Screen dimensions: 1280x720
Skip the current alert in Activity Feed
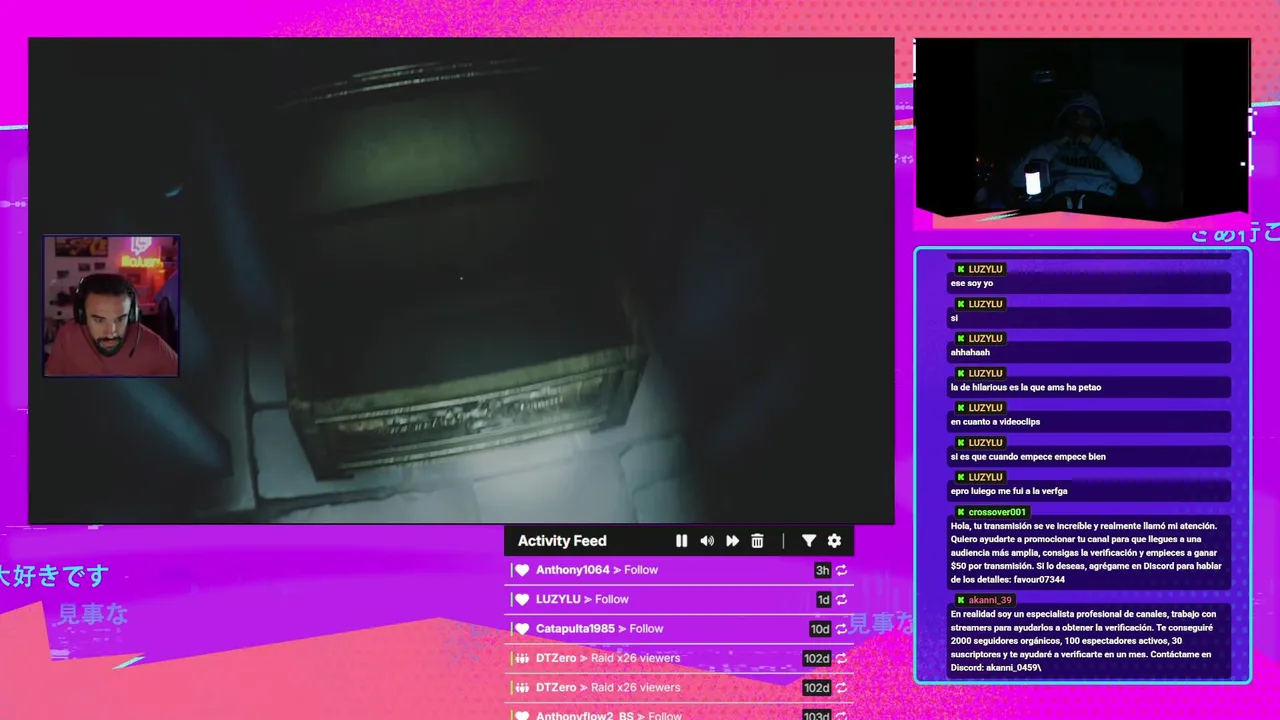pos(732,541)
